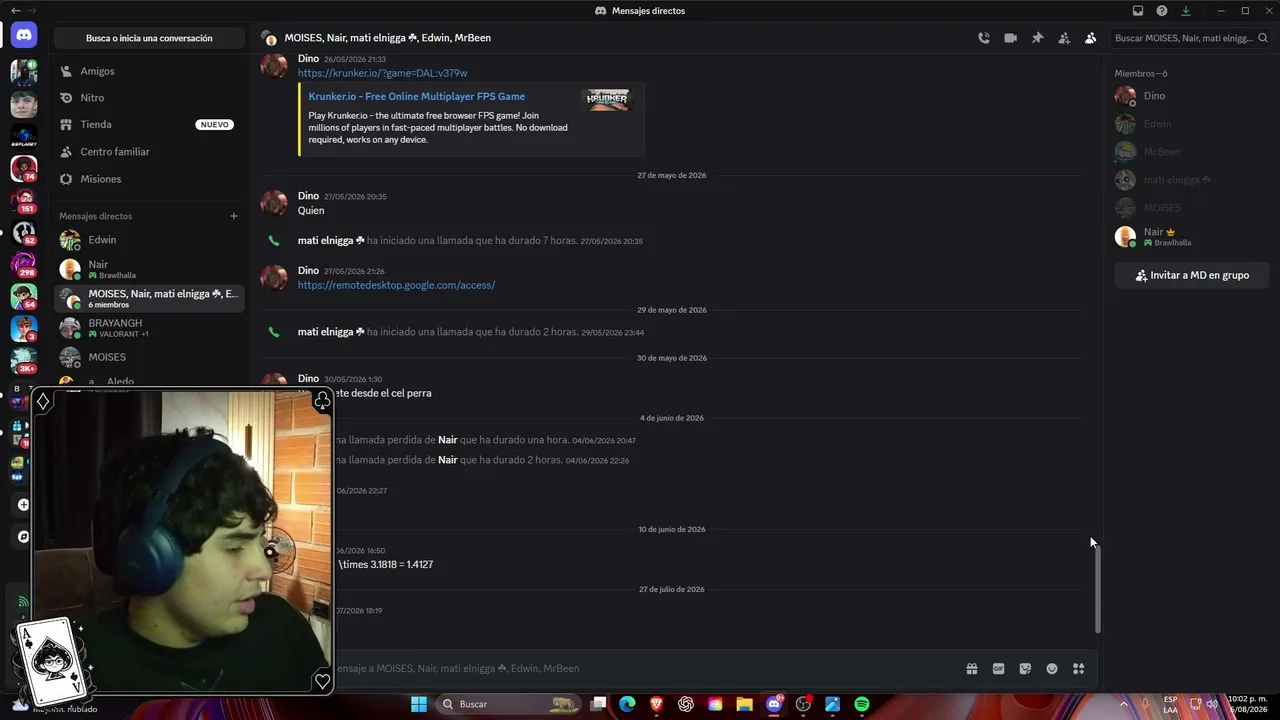Viewport: 1280px width, 720px height.
Task: Open the emoji picker
Action: click(1052, 669)
